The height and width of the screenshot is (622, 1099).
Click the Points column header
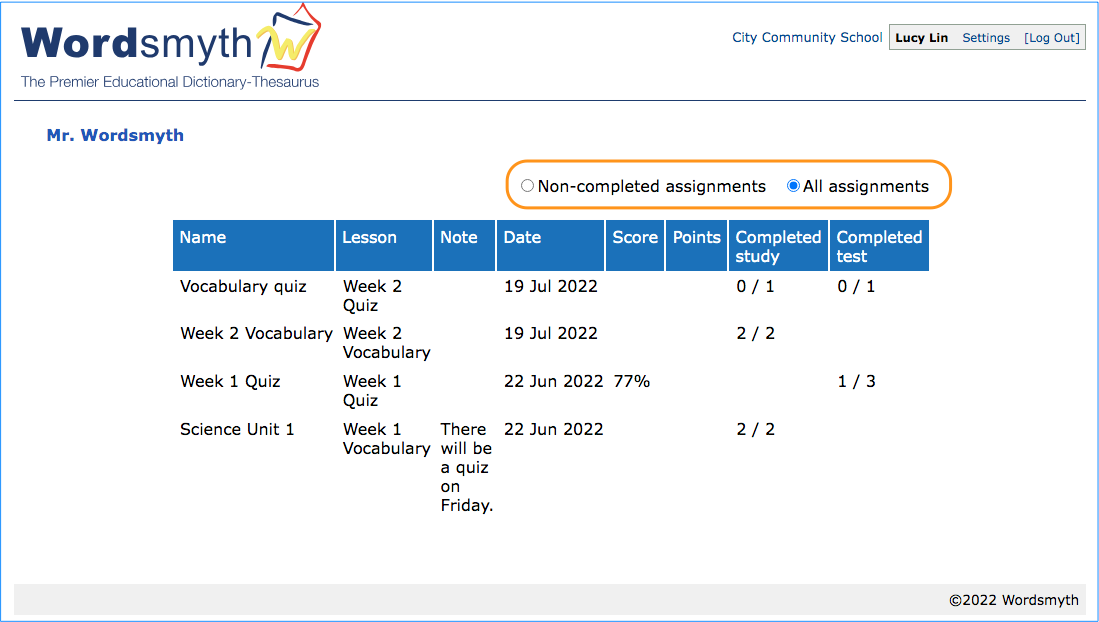(696, 238)
